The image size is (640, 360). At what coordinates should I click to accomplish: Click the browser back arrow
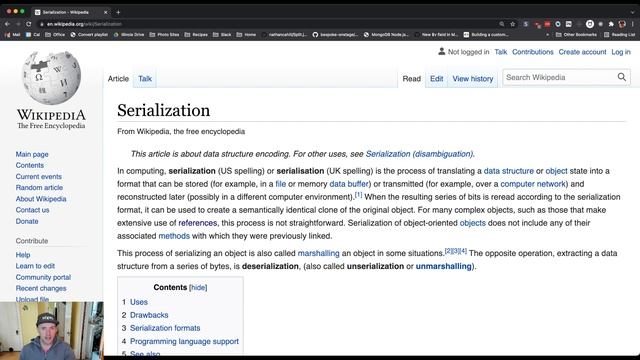[x=7, y=24]
